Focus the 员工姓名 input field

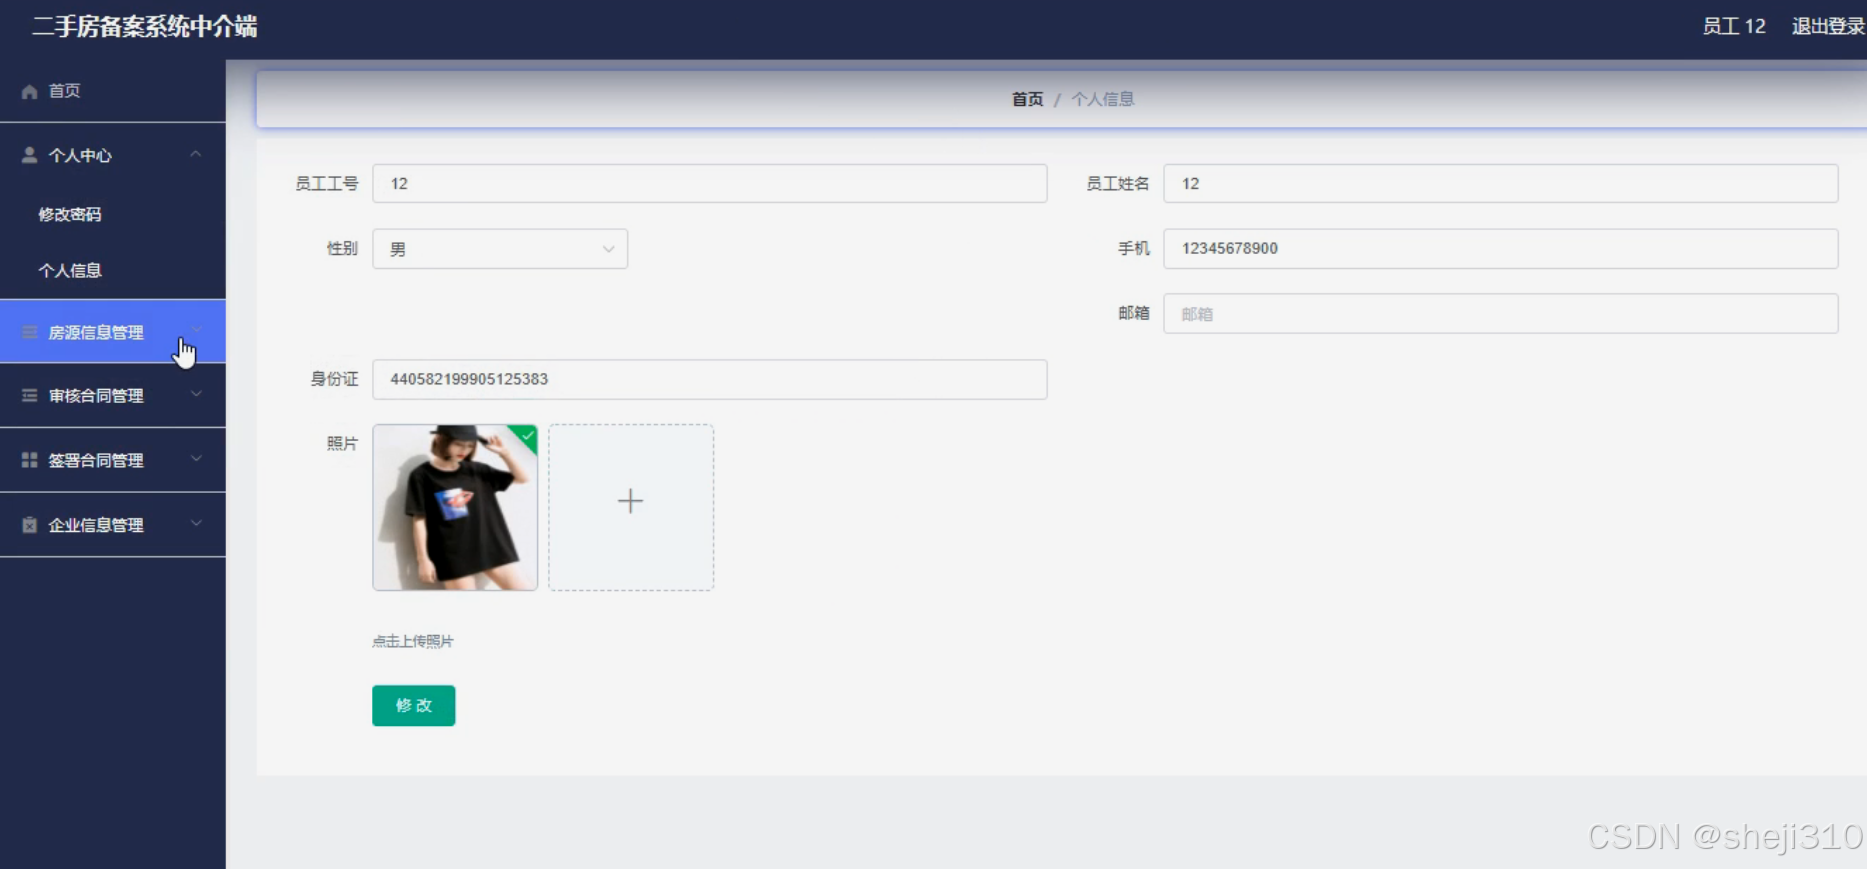[1501, 184]
